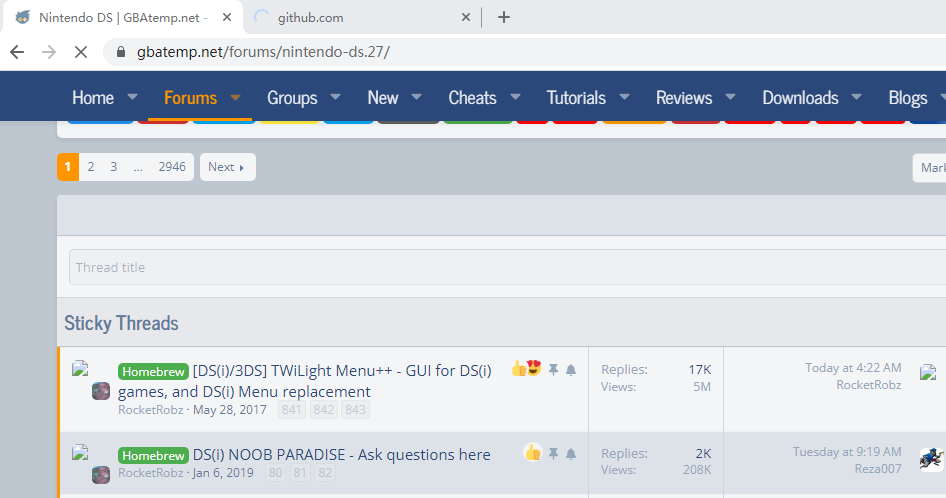Image resolution: width=946 pixels, height=498 pixels.
Task: Select the Nintendo DS GBAtemp tab
Action: tap(123, 18)
